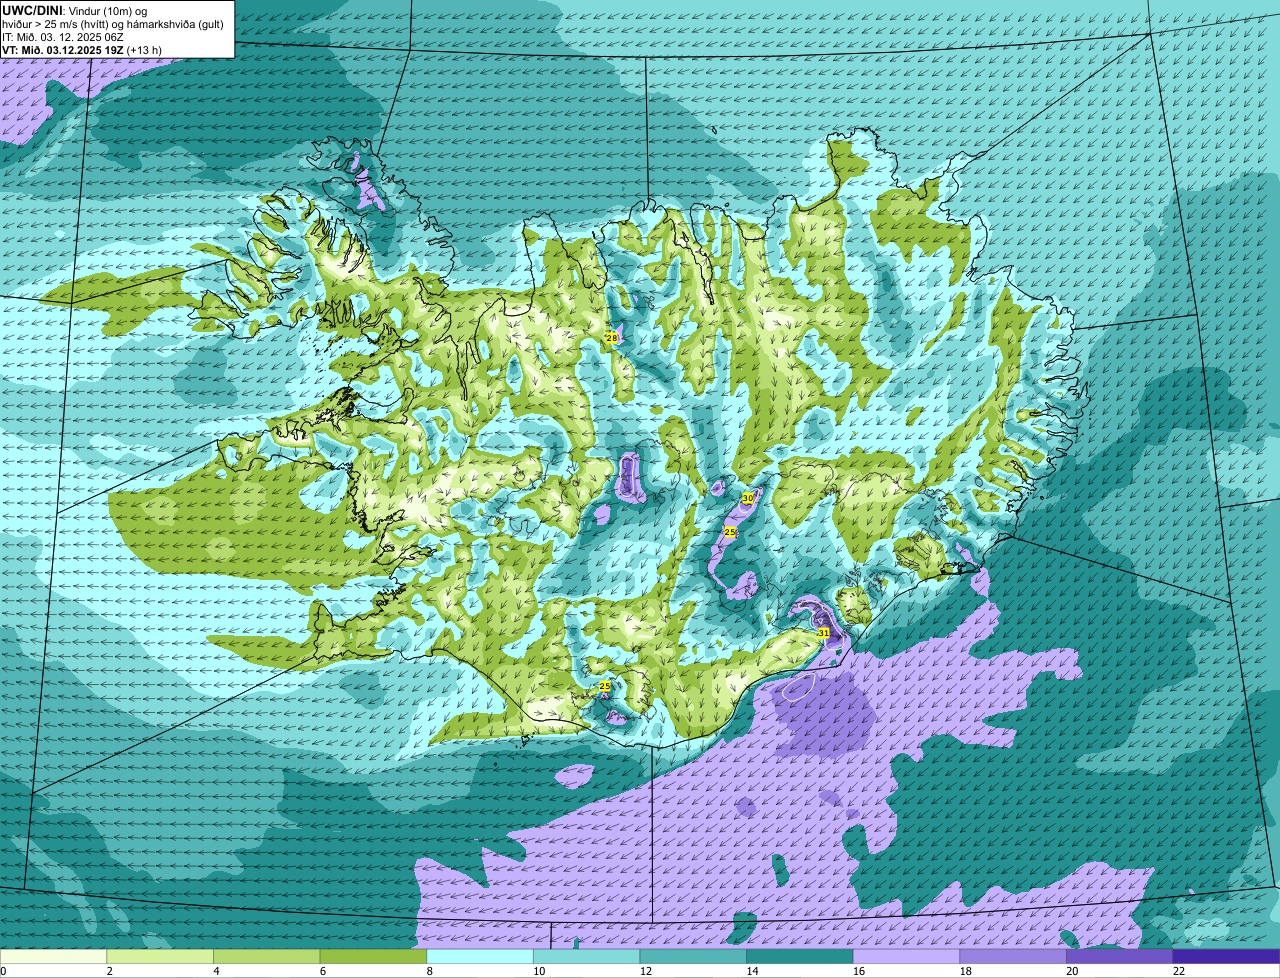Click the '(+13 h)' forecast offset text
The height and width of the screenshot is (978, 1280).
tap(144, 50)
